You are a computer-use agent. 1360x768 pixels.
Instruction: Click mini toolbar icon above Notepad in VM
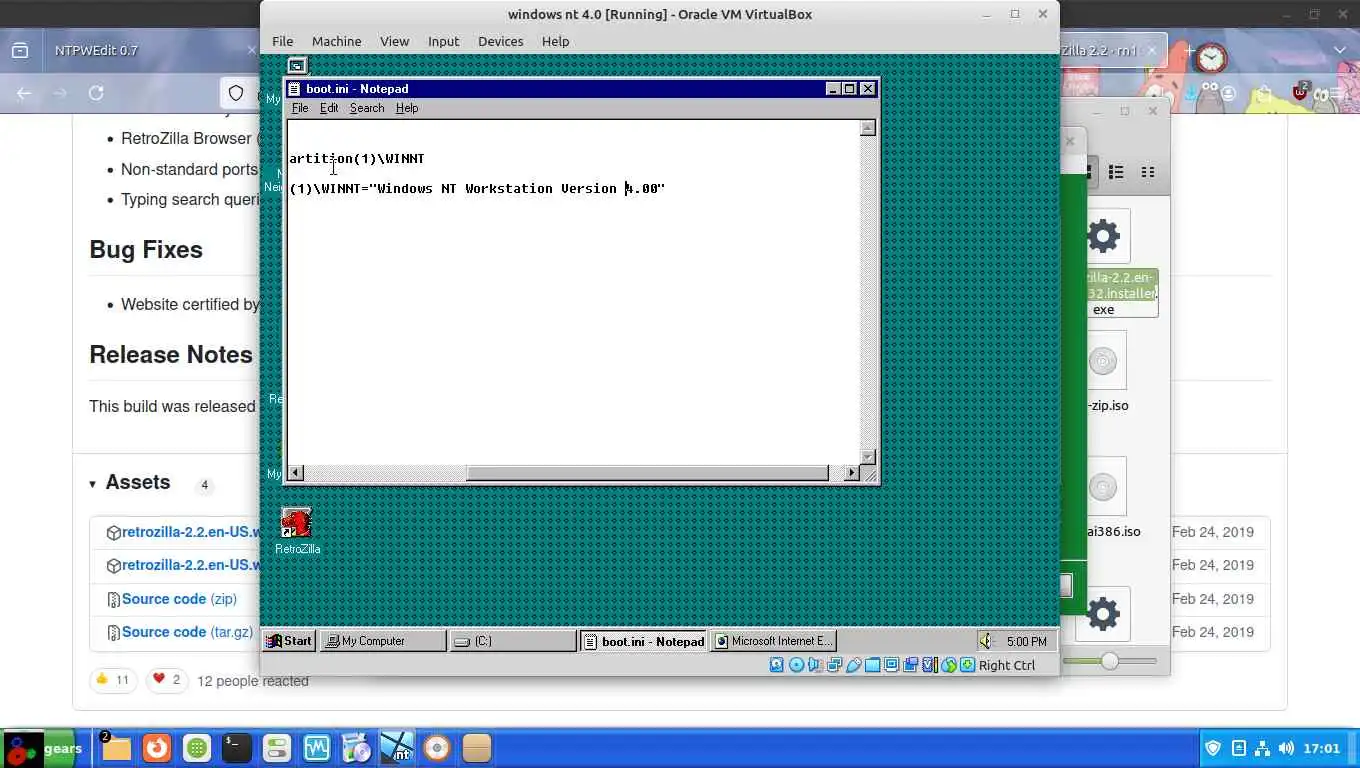(297, 66)
